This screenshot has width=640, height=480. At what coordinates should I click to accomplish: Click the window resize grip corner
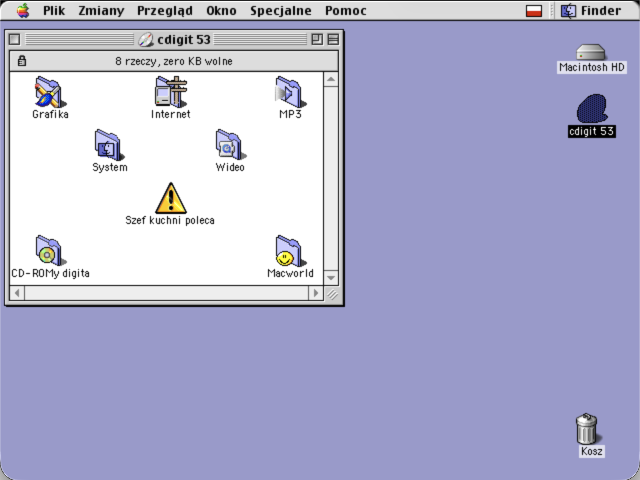coord(332,293)
